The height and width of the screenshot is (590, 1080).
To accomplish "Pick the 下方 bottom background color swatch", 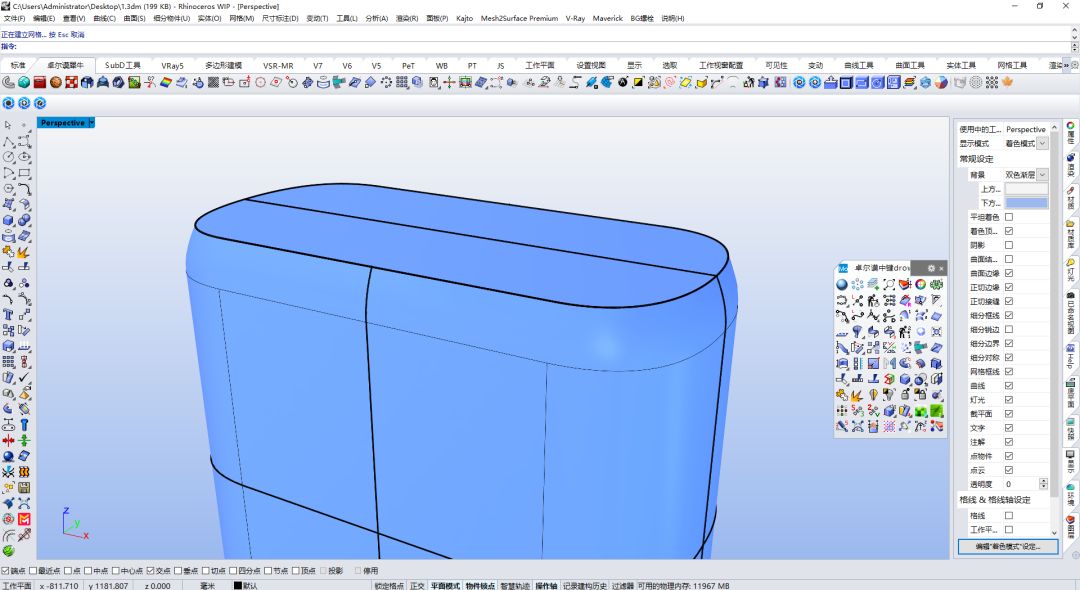I will [1026, 203].
